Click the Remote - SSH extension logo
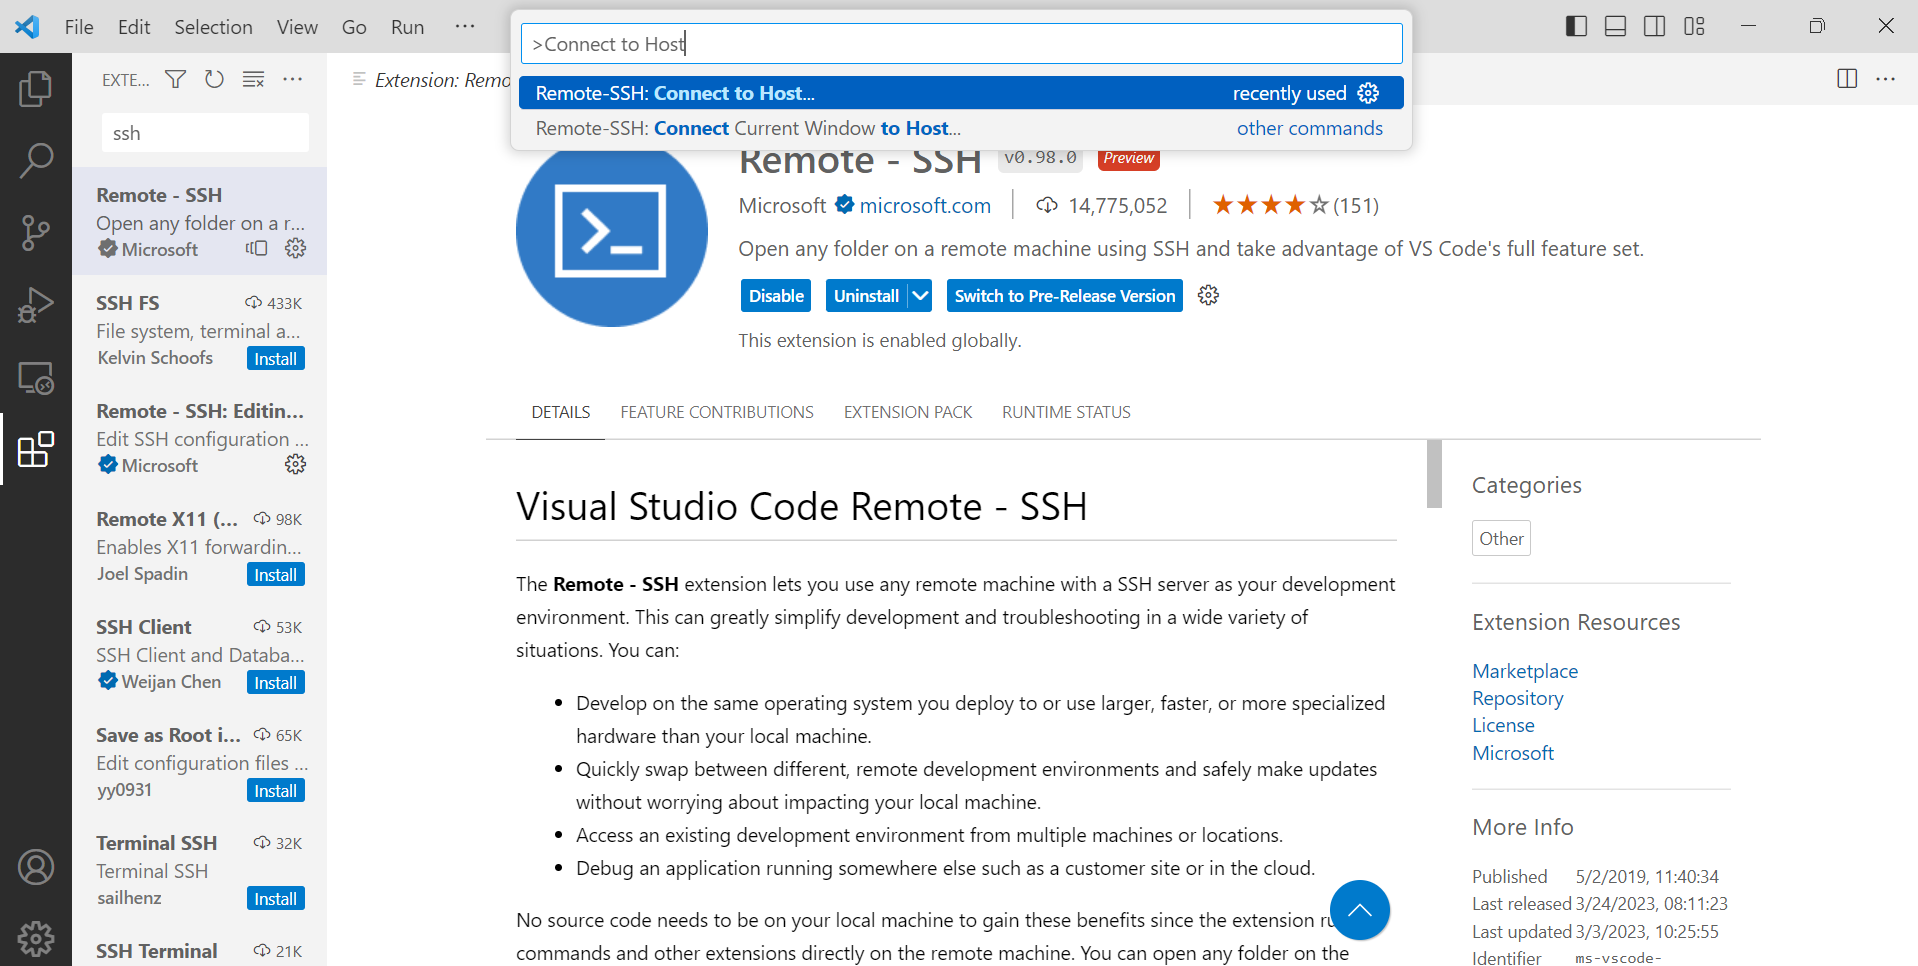This screenshot has height=966, width=1918. (x=611, y=231)
